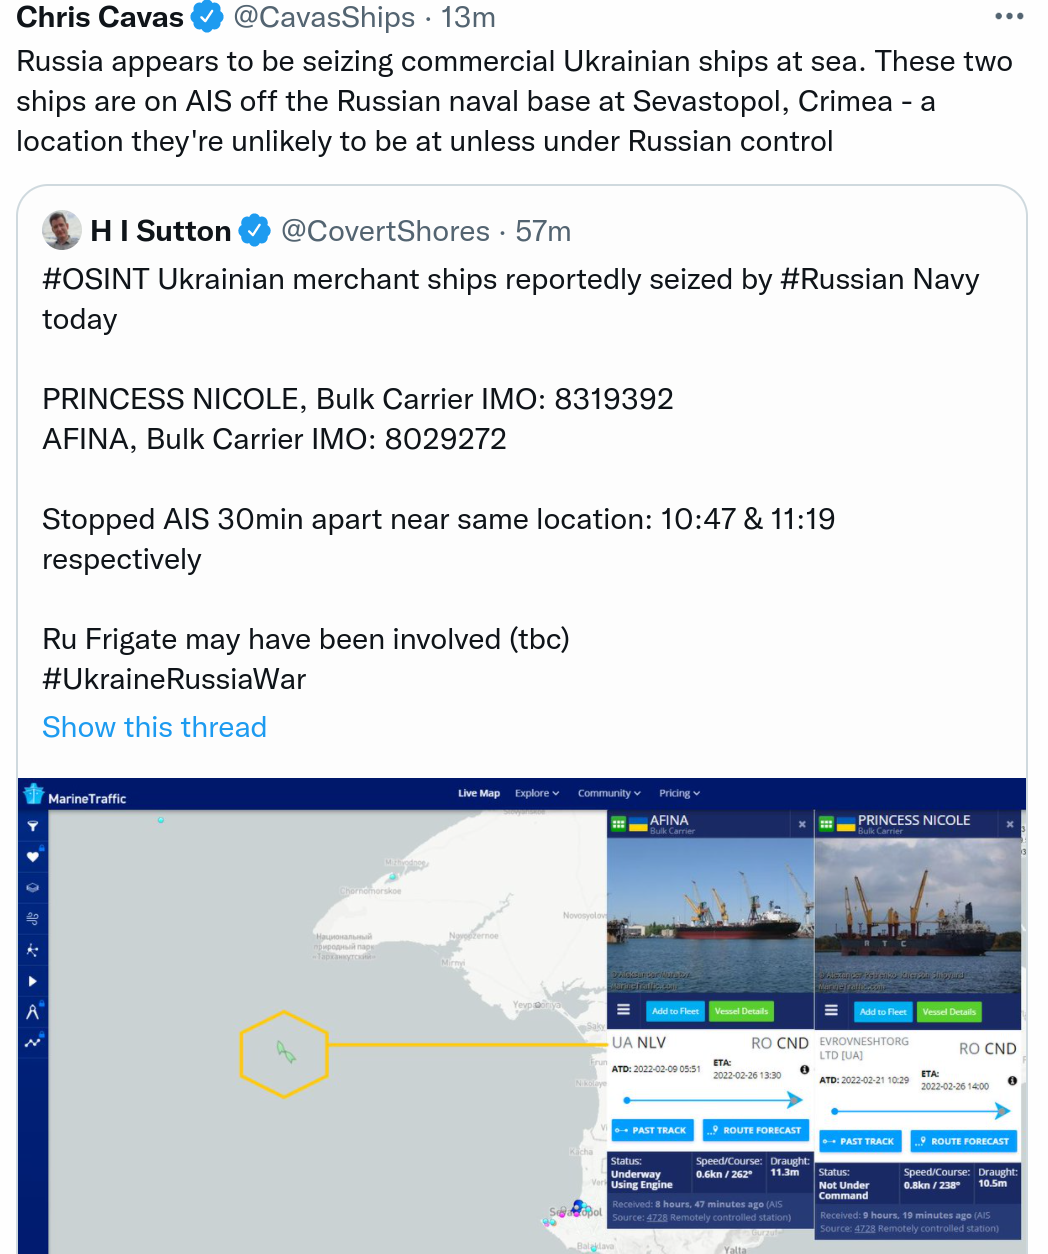
Task: Open the density line-chart icon in sidebar
Action: click(x=32, y=1042)
